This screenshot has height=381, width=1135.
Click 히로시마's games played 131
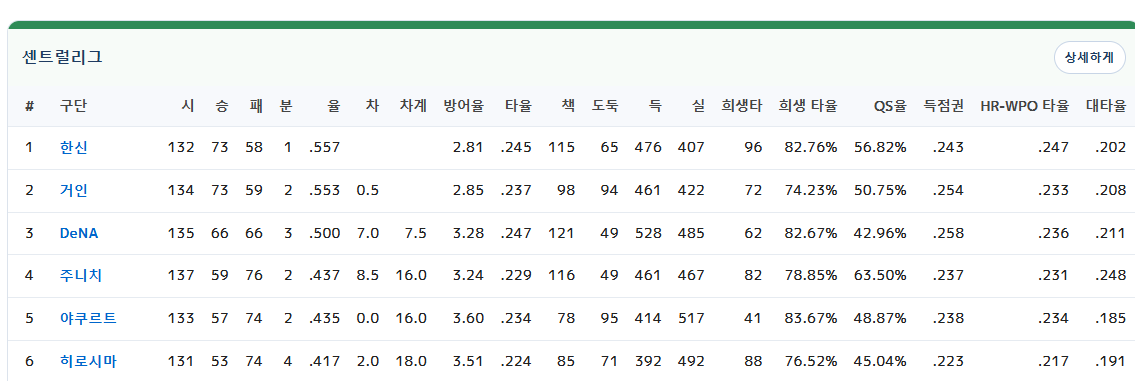(x=182, y=361)
